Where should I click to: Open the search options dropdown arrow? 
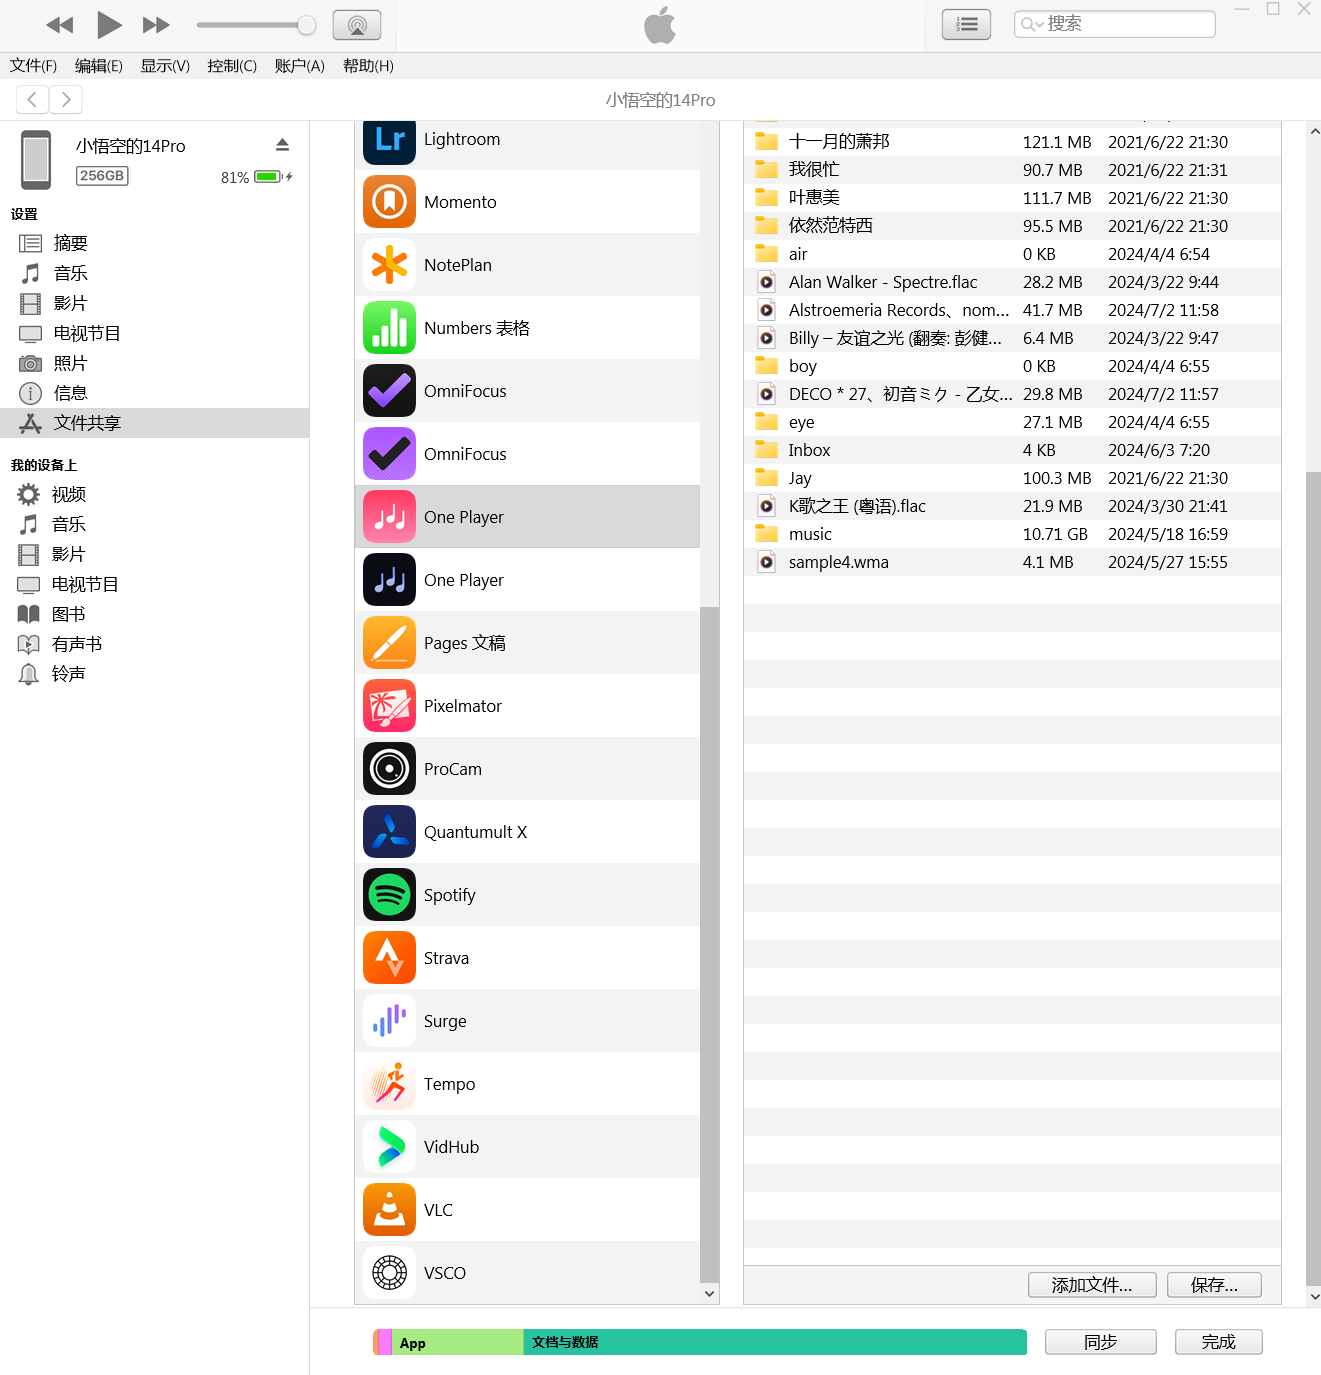click(1040, 23)
